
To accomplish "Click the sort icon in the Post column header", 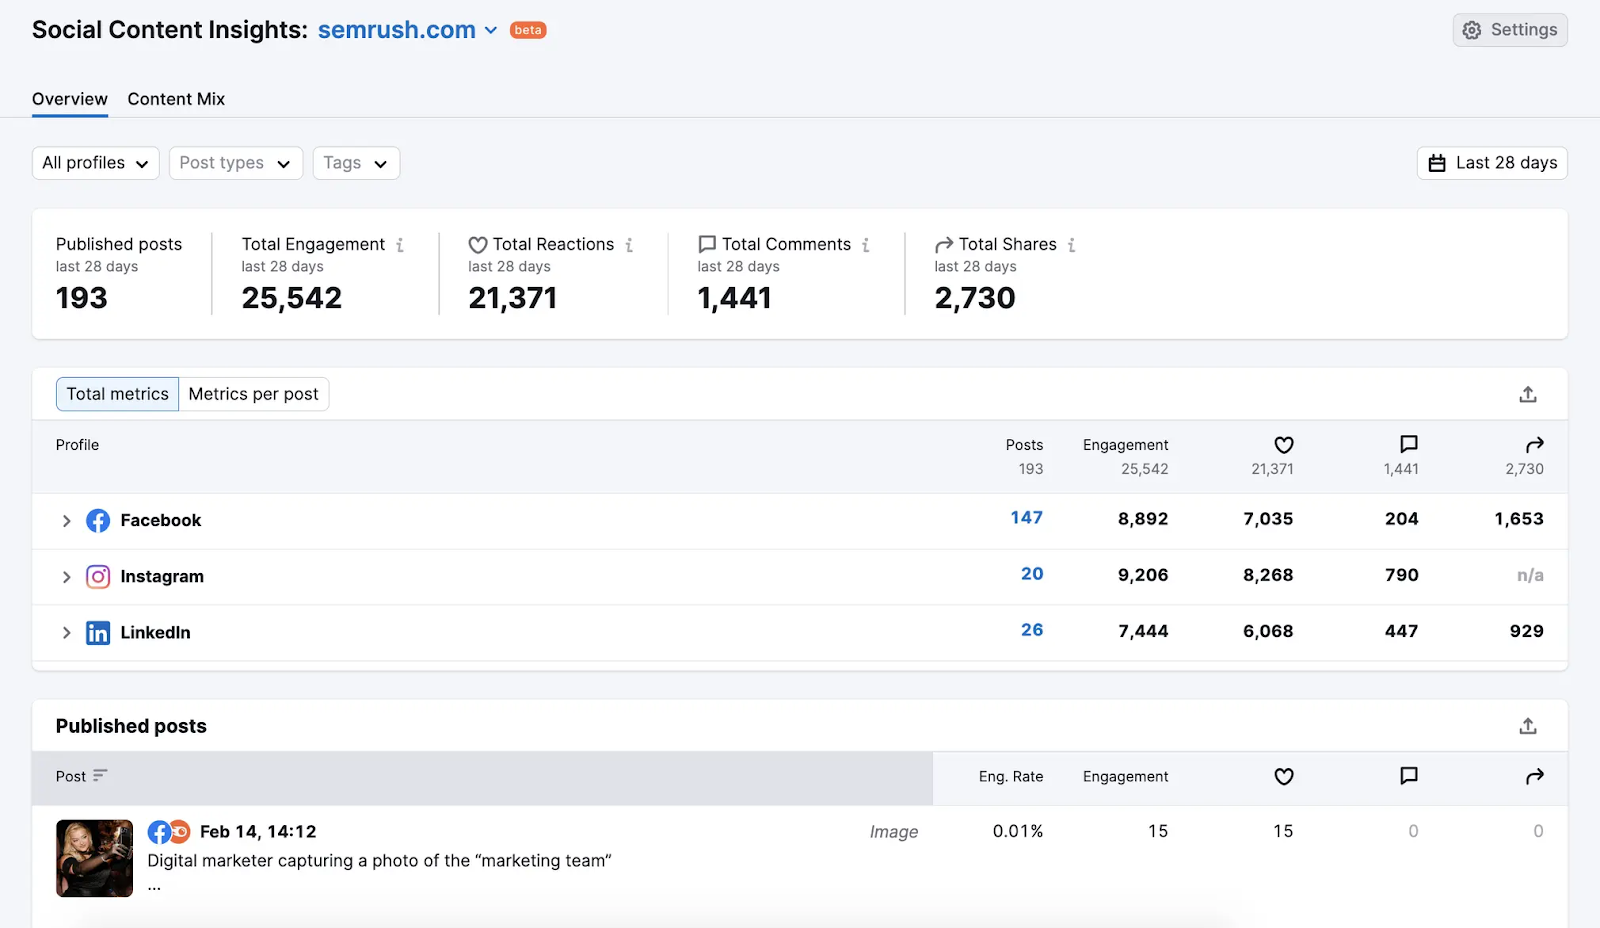I will pos(99,775).
